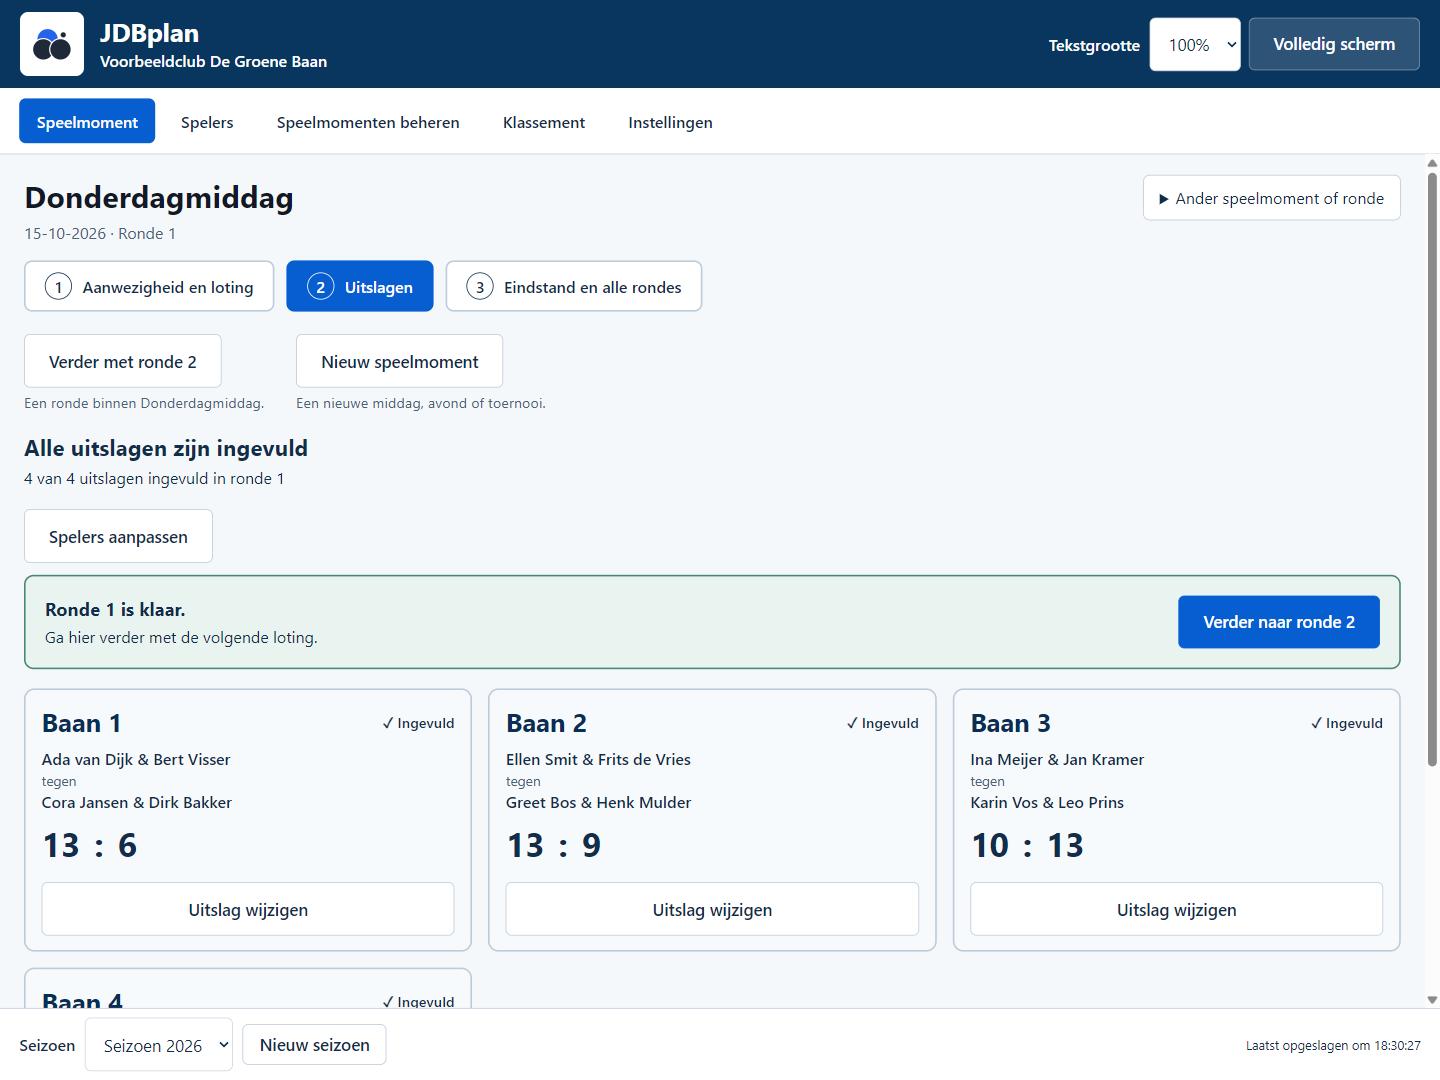
Task: Click Uitslag wijzigen for Baan 1
Action: click(x=248, y=909)
